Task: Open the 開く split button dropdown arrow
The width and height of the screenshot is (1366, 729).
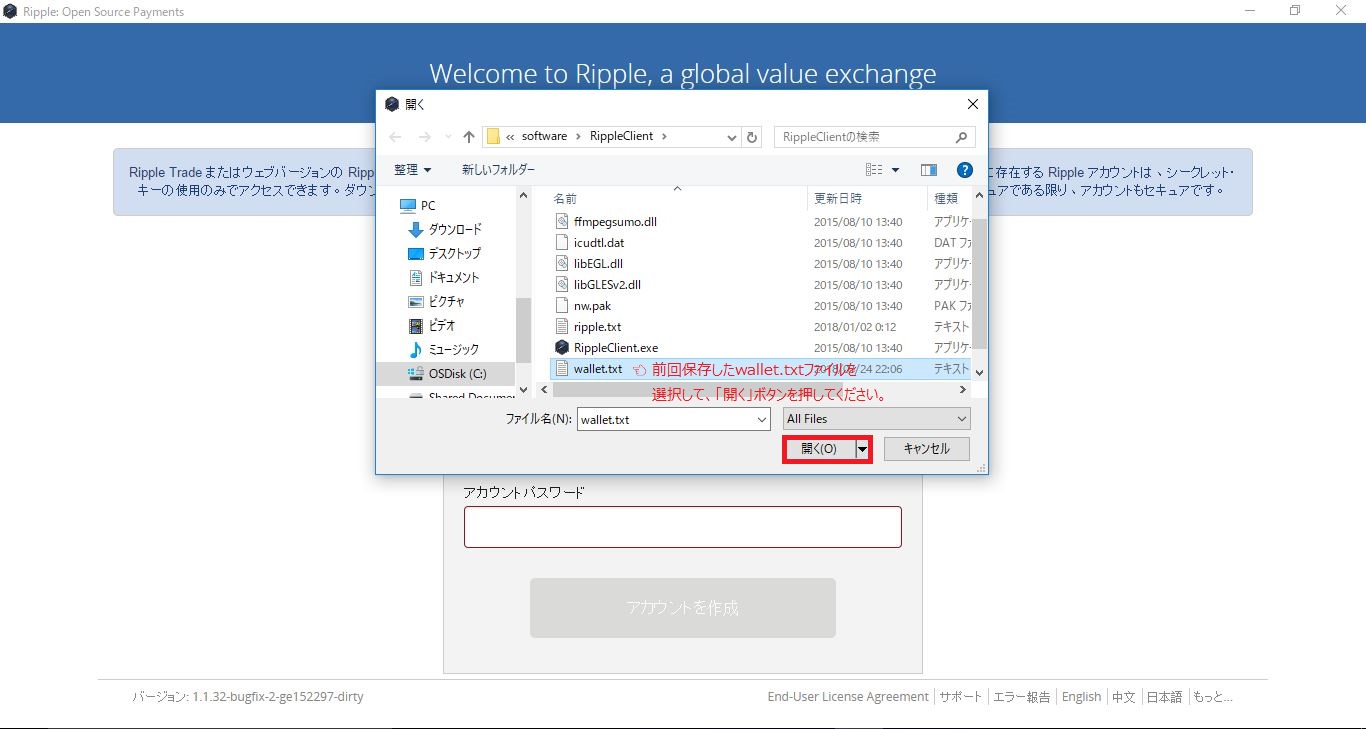Action: pos(862,449)
